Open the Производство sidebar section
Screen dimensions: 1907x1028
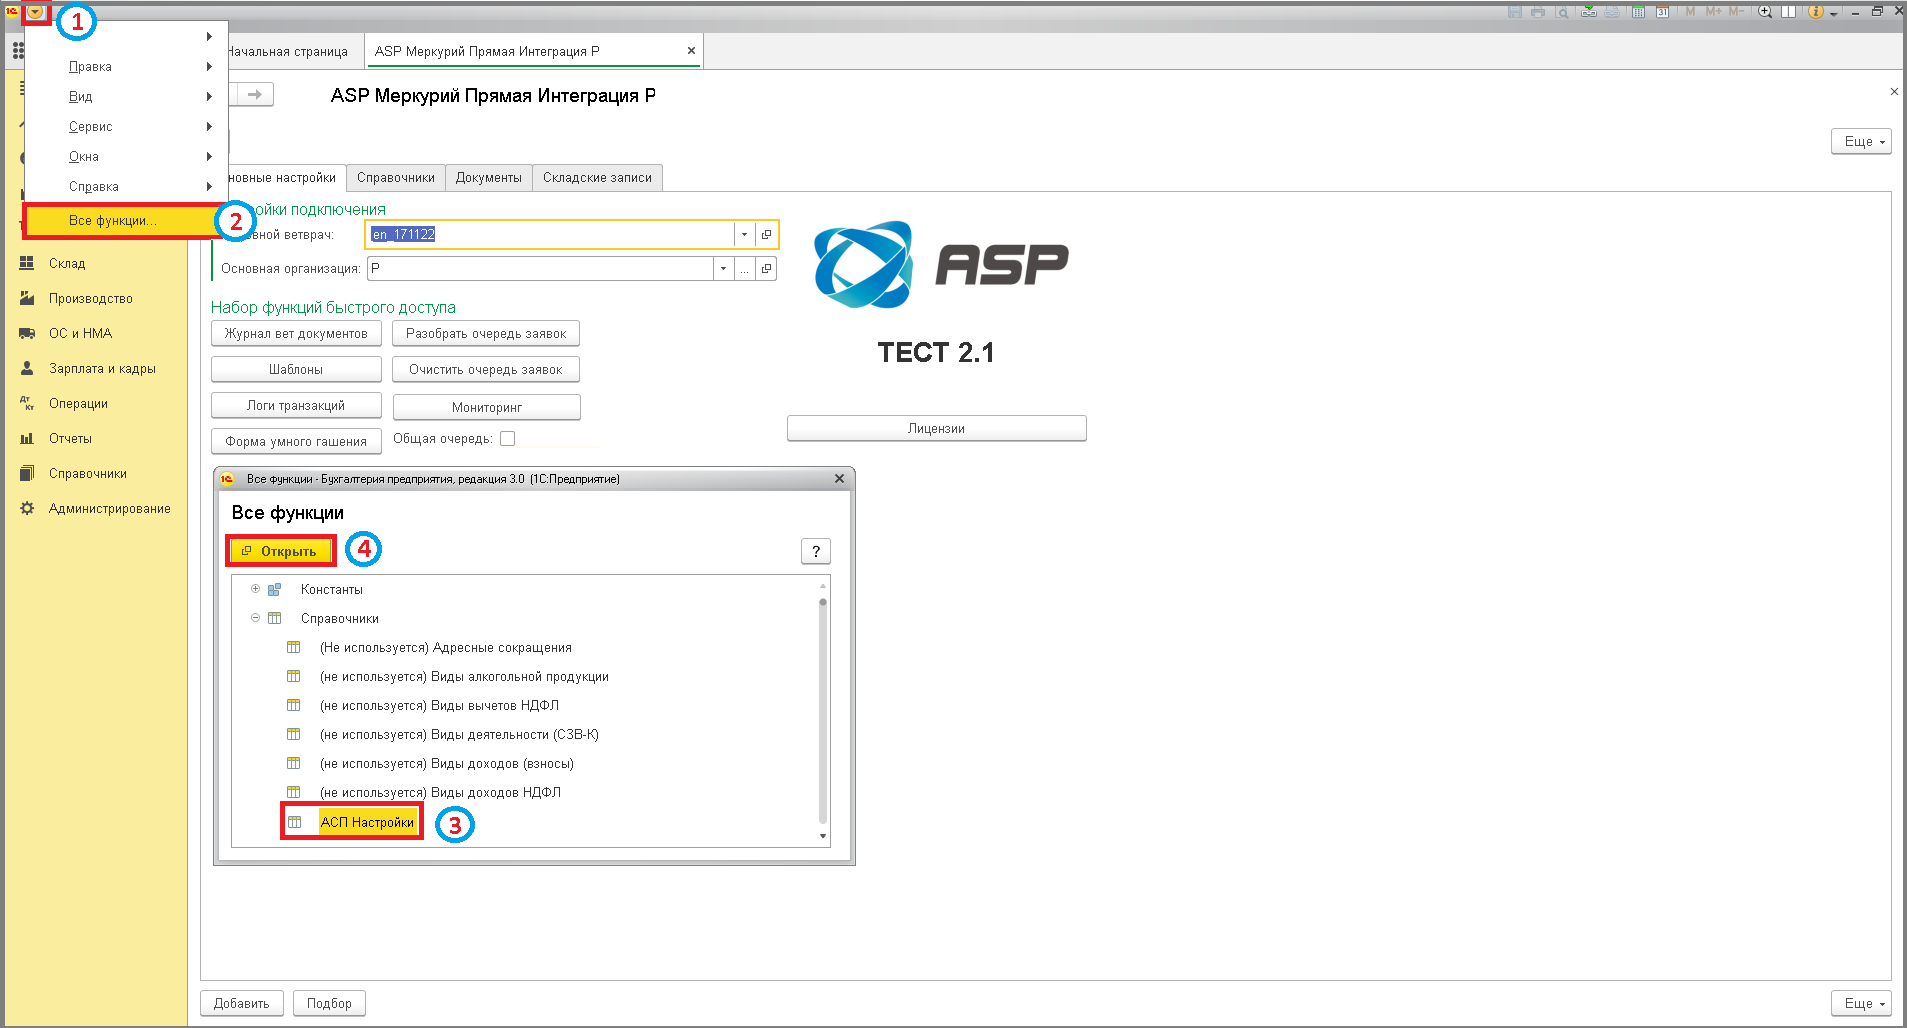point(90,299)
